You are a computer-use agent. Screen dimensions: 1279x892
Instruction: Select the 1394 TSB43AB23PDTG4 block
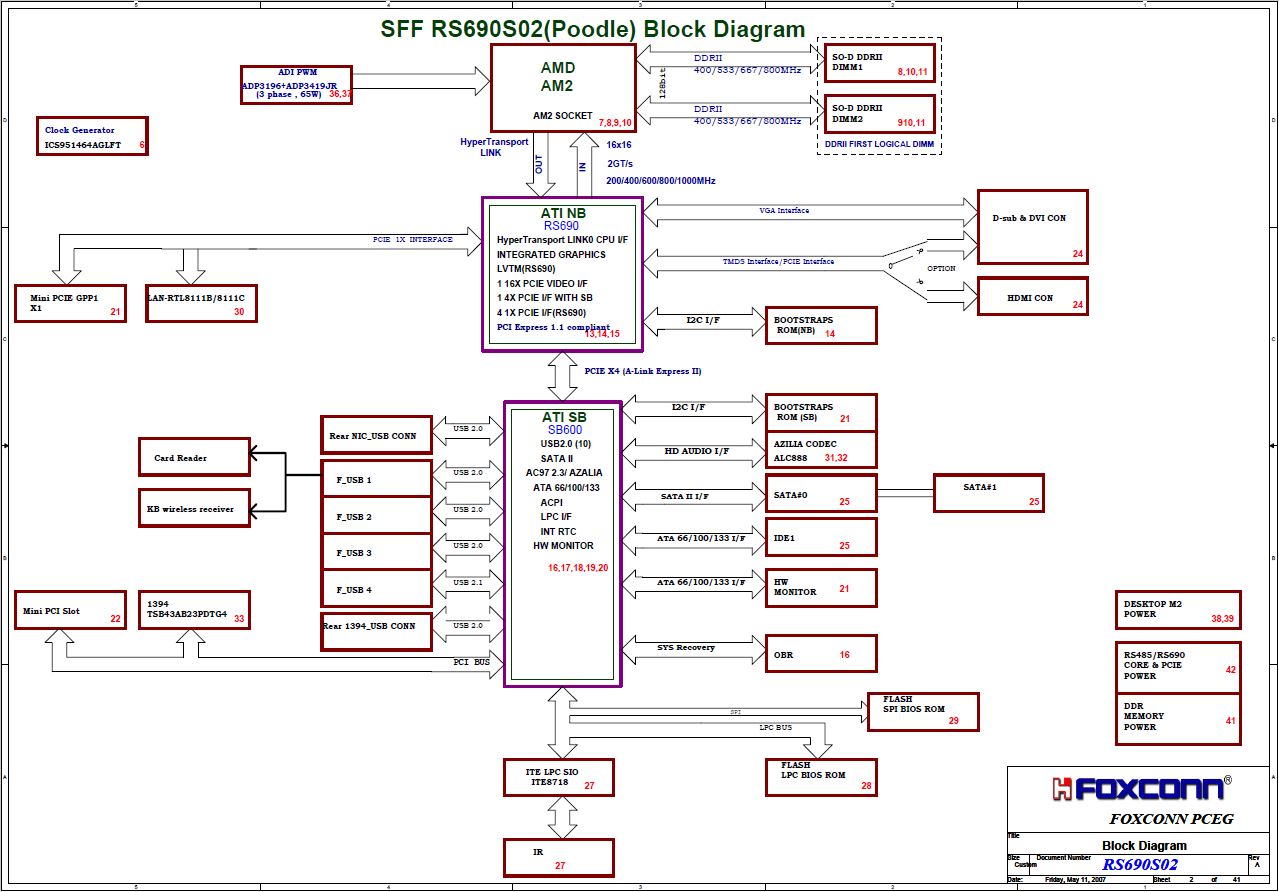coord(194,610)
